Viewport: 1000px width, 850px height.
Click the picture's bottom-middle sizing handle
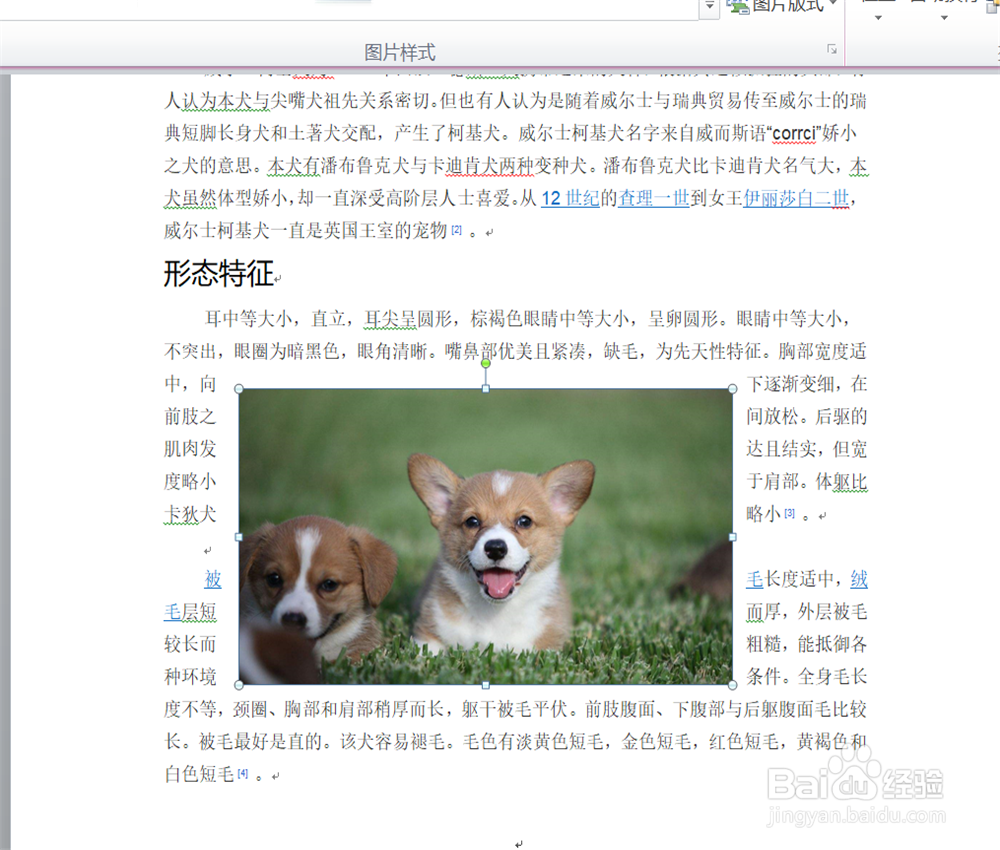tap(486, 685)
